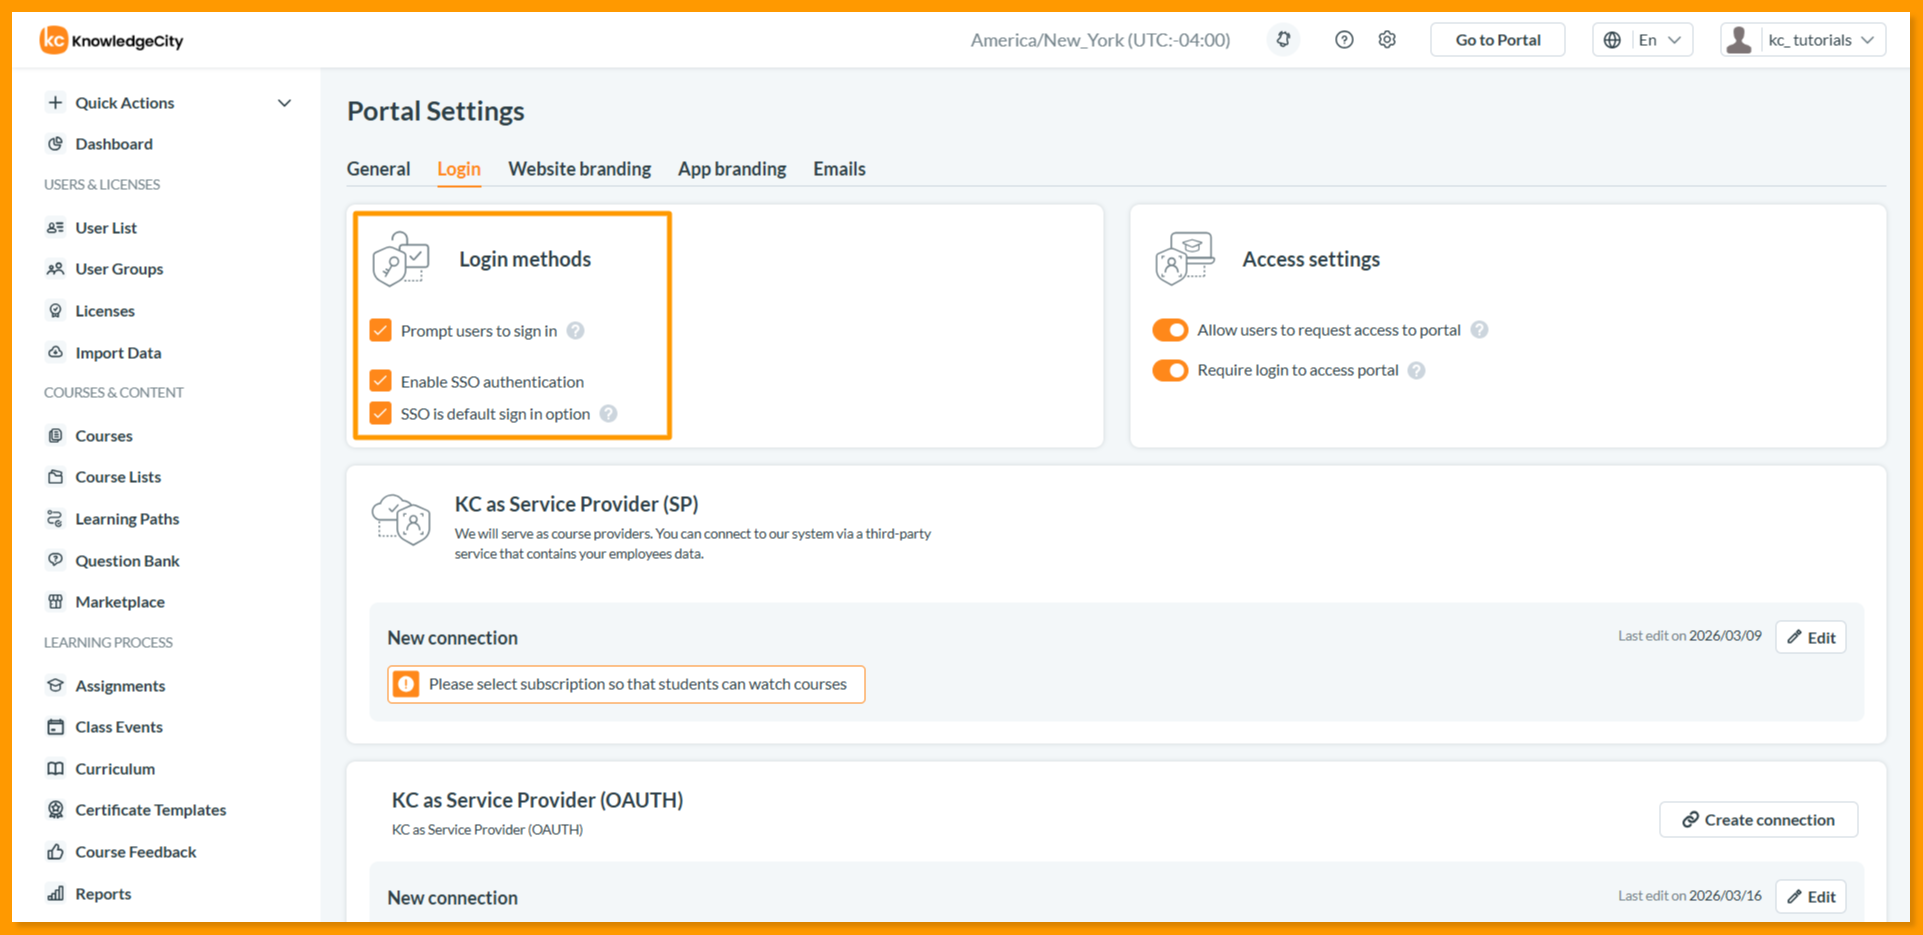
Task: Edit the SP New connection
Action: (x=1811, y=637)
